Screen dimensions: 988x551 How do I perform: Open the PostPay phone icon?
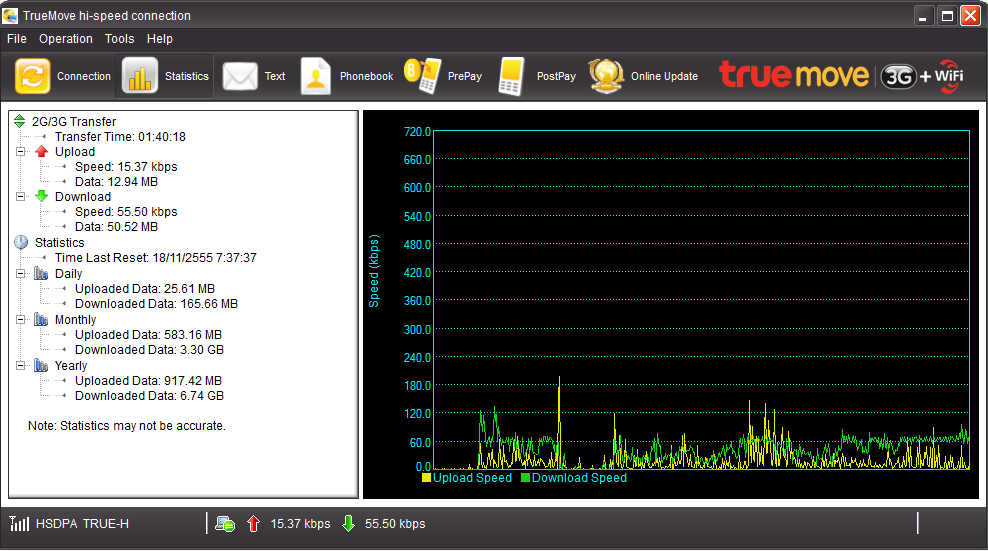[x=511, y=76]
